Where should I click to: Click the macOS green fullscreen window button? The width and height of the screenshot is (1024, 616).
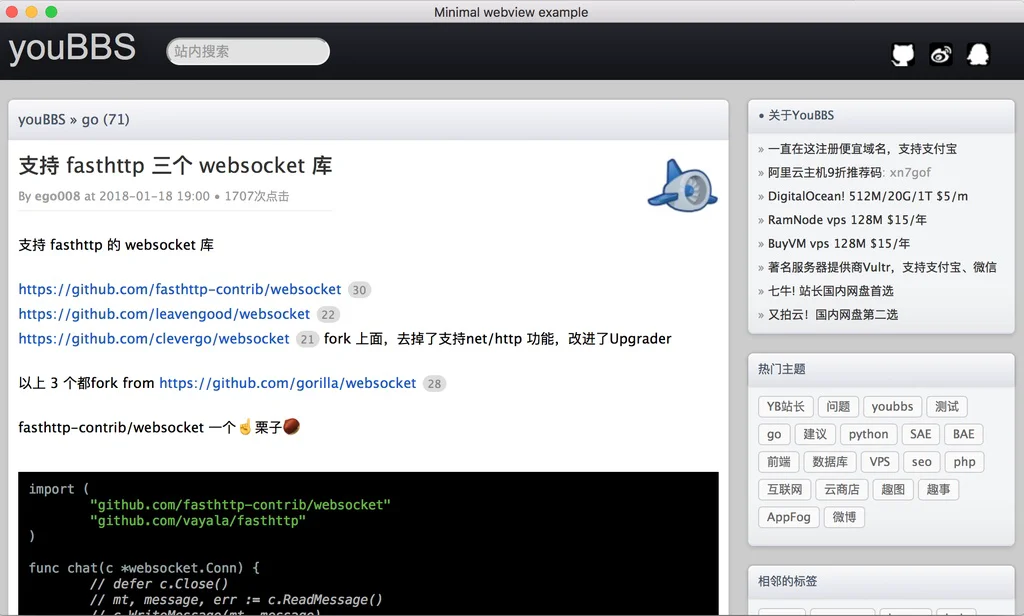[51, 12]
